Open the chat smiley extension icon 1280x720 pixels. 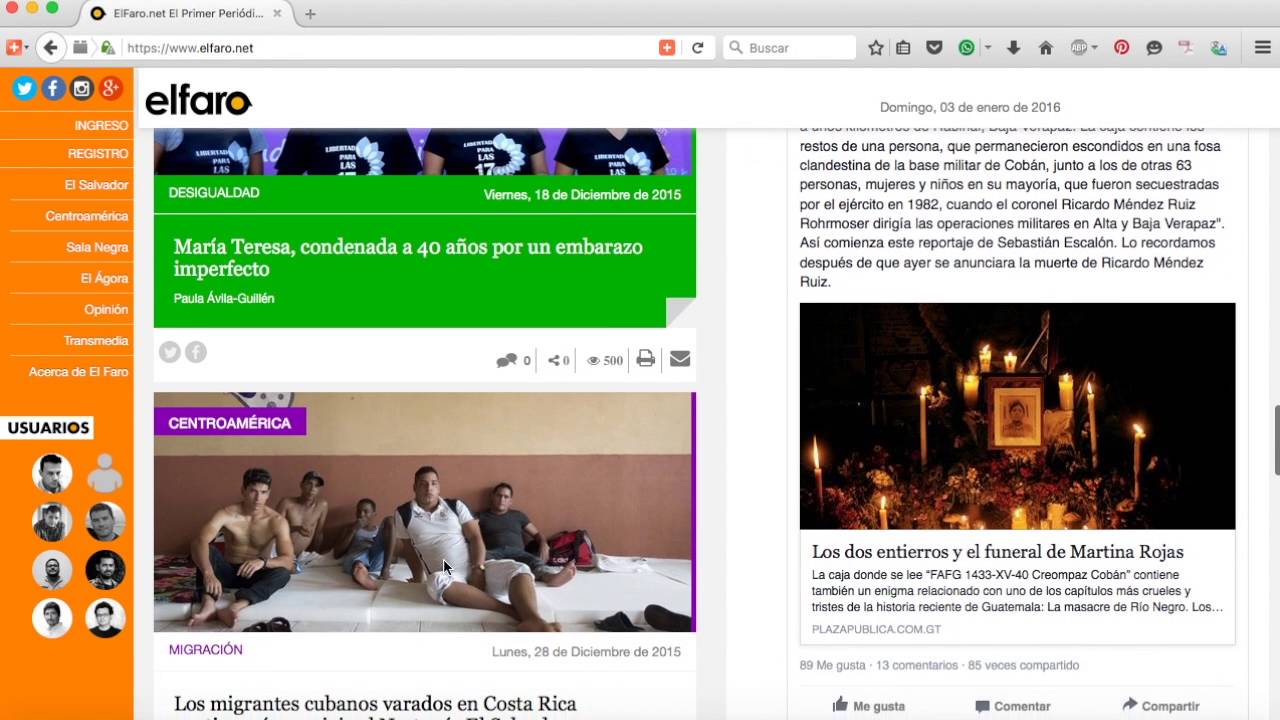[x=1154, y=47]
